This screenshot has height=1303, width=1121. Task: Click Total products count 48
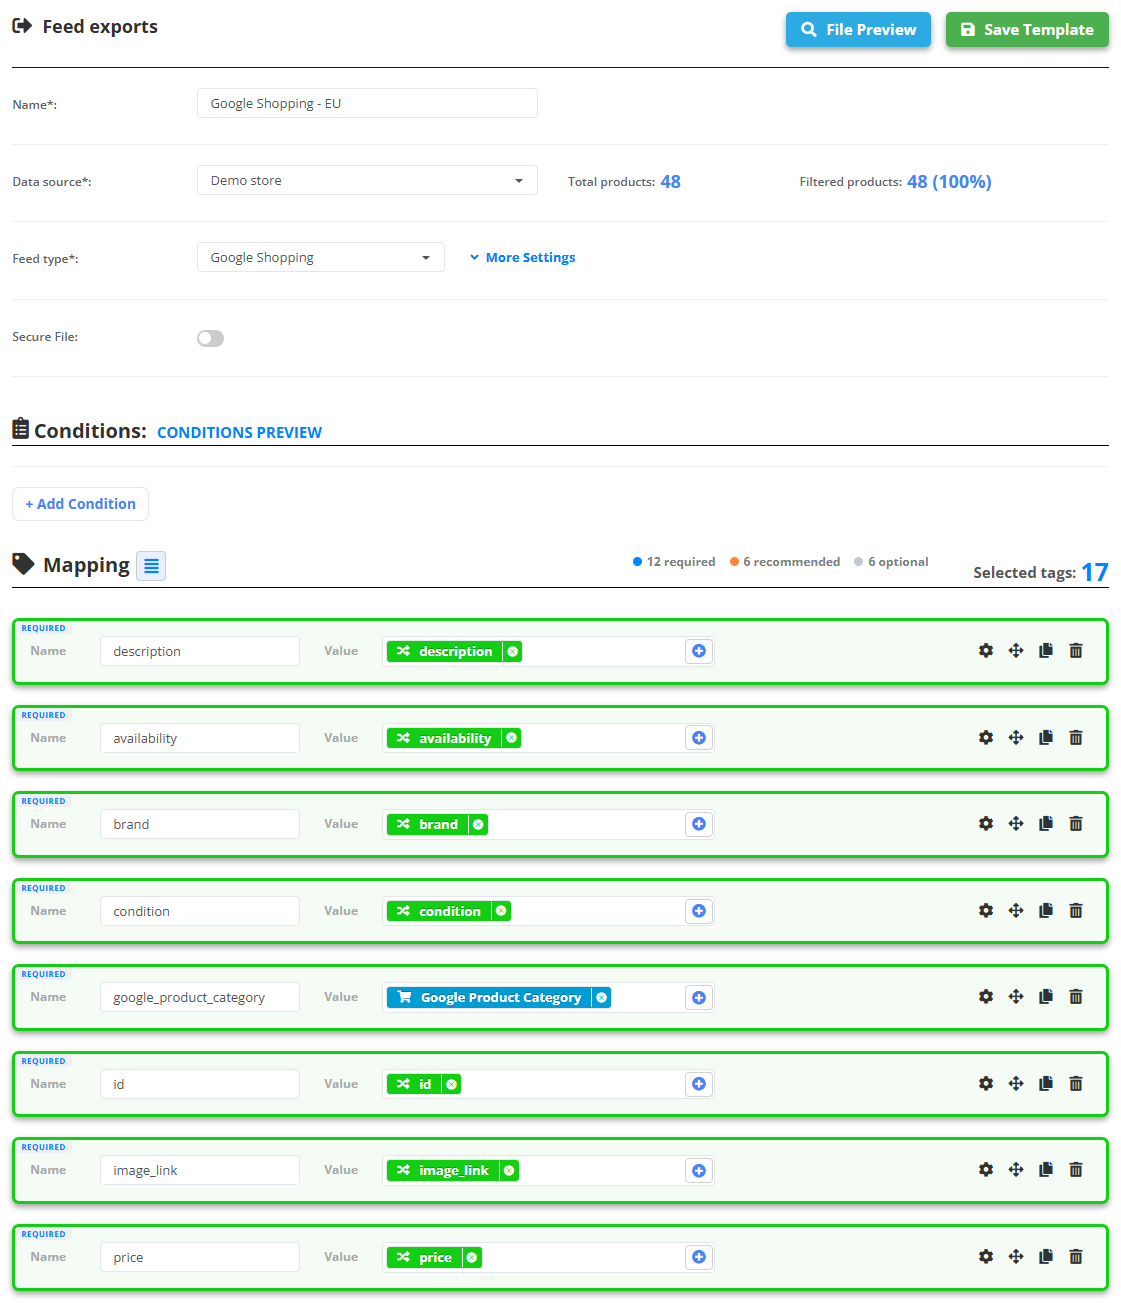[x=670, y=181]
